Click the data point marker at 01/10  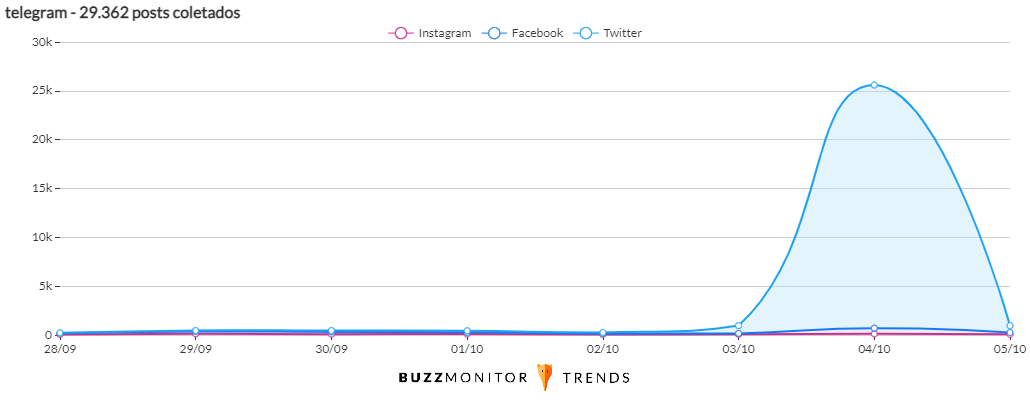pos(467,331)
